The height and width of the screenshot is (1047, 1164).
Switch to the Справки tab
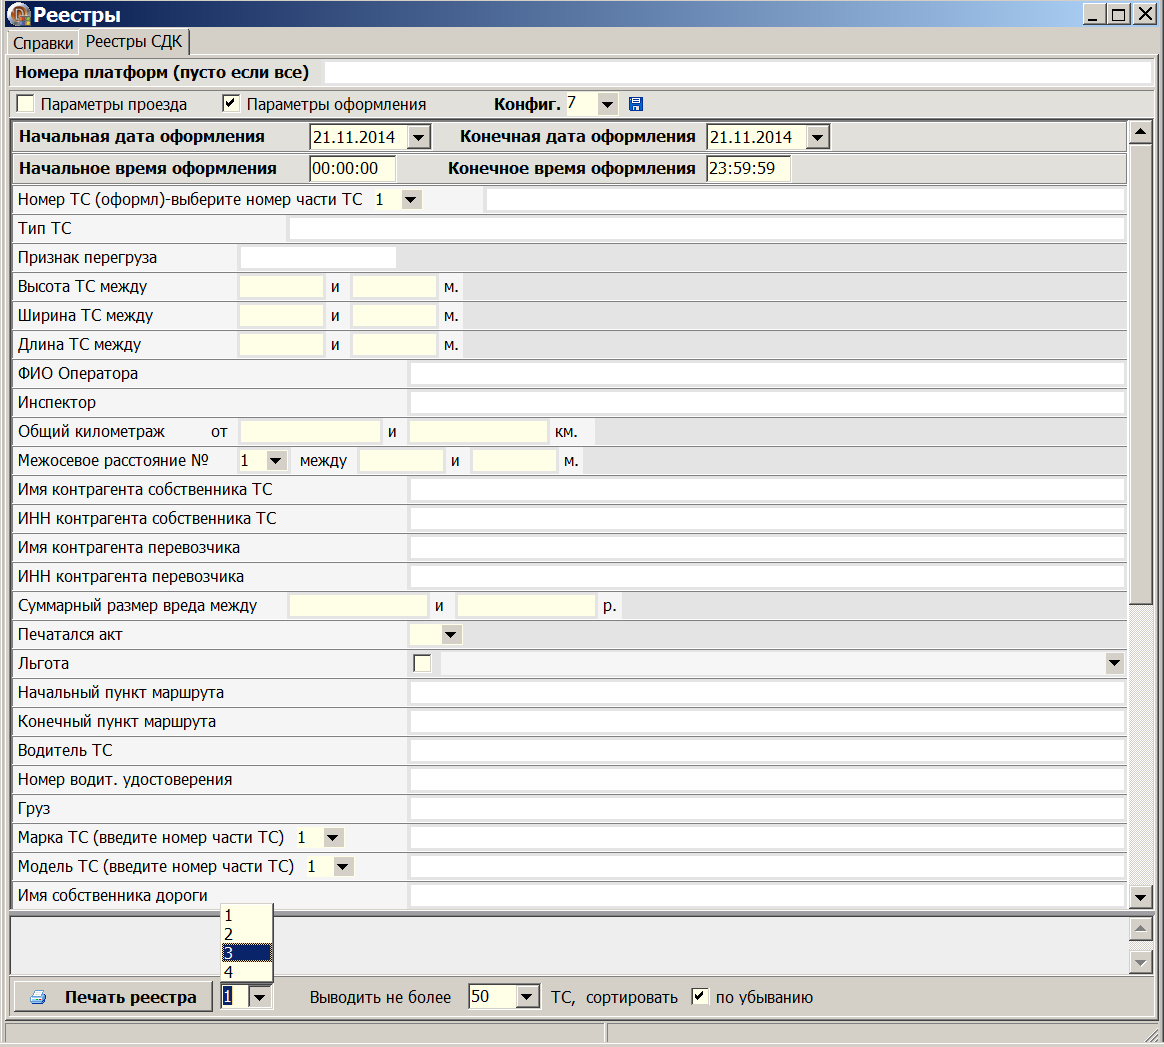pyautogui.click(x=43, y=43)
